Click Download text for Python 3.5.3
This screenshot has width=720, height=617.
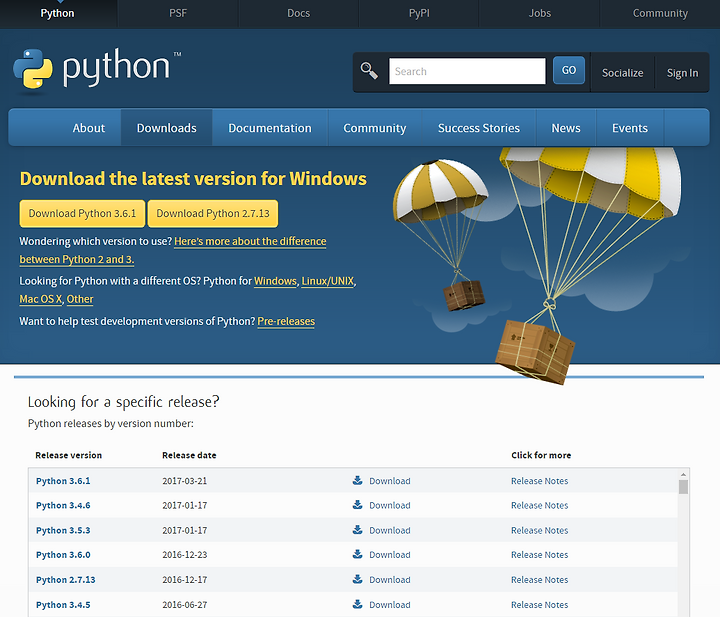click(390, 530)
